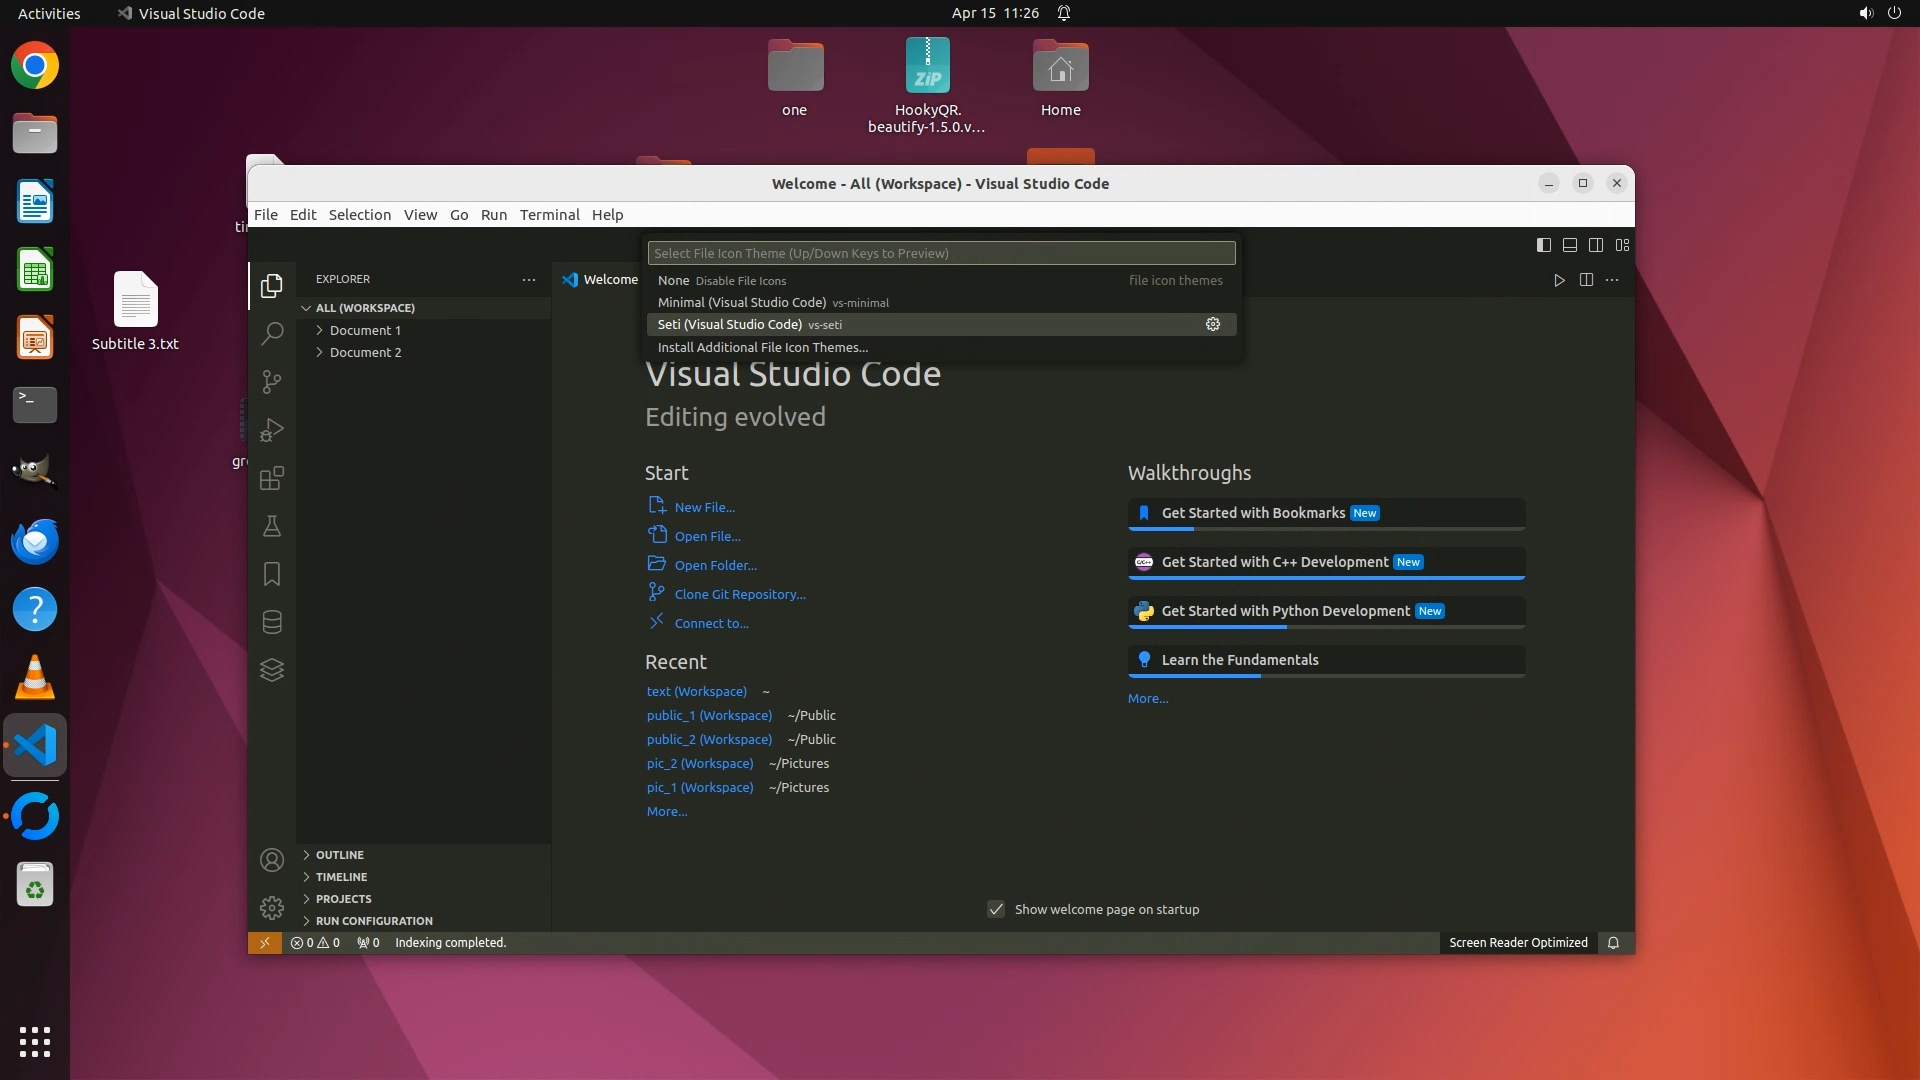
Task: Open Run and Debug view icon
Action: pos(272,430)
